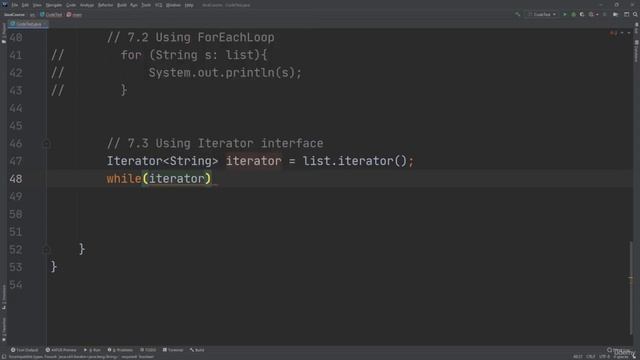Click the Profiler run icon

click(x=592, y=14)
